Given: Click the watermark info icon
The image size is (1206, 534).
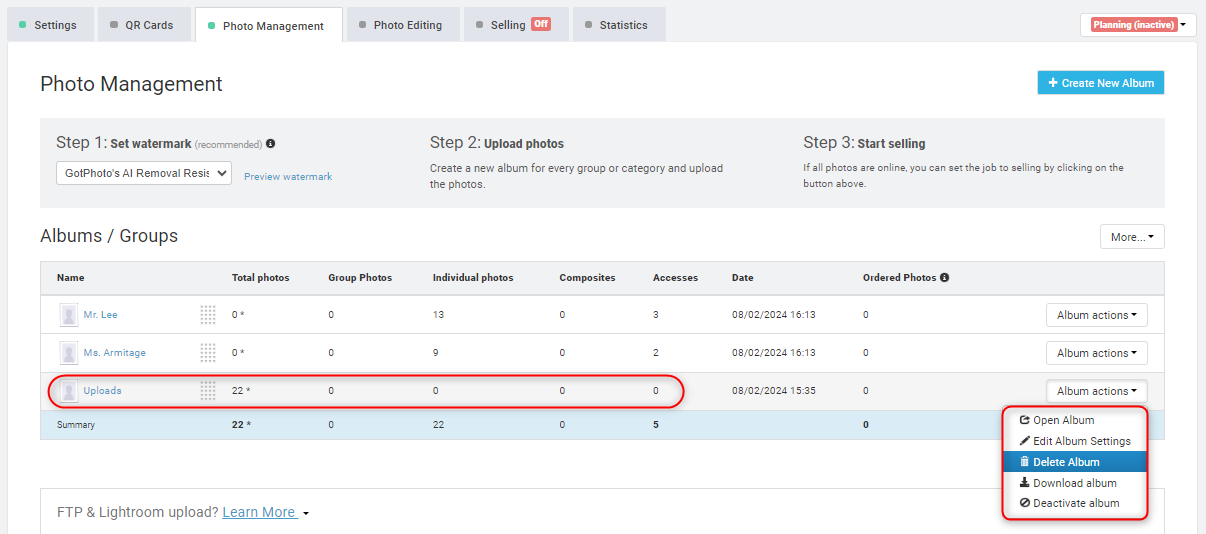Looking at the screenshot, I should tap(271, 143).
